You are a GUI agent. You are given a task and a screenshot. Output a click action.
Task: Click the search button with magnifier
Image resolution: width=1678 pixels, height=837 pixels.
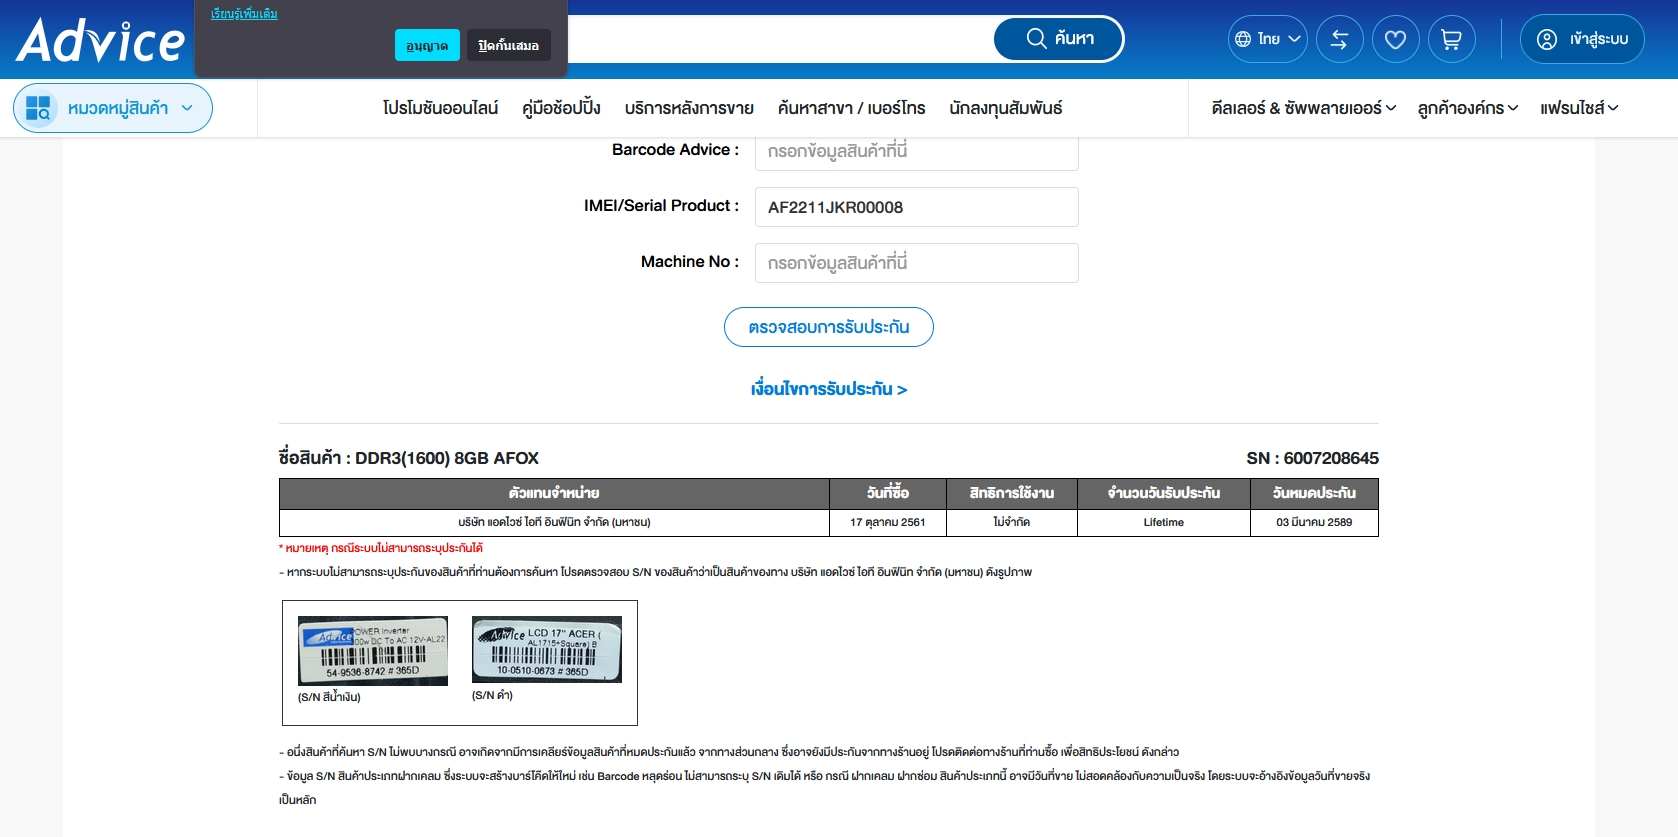1059,39
